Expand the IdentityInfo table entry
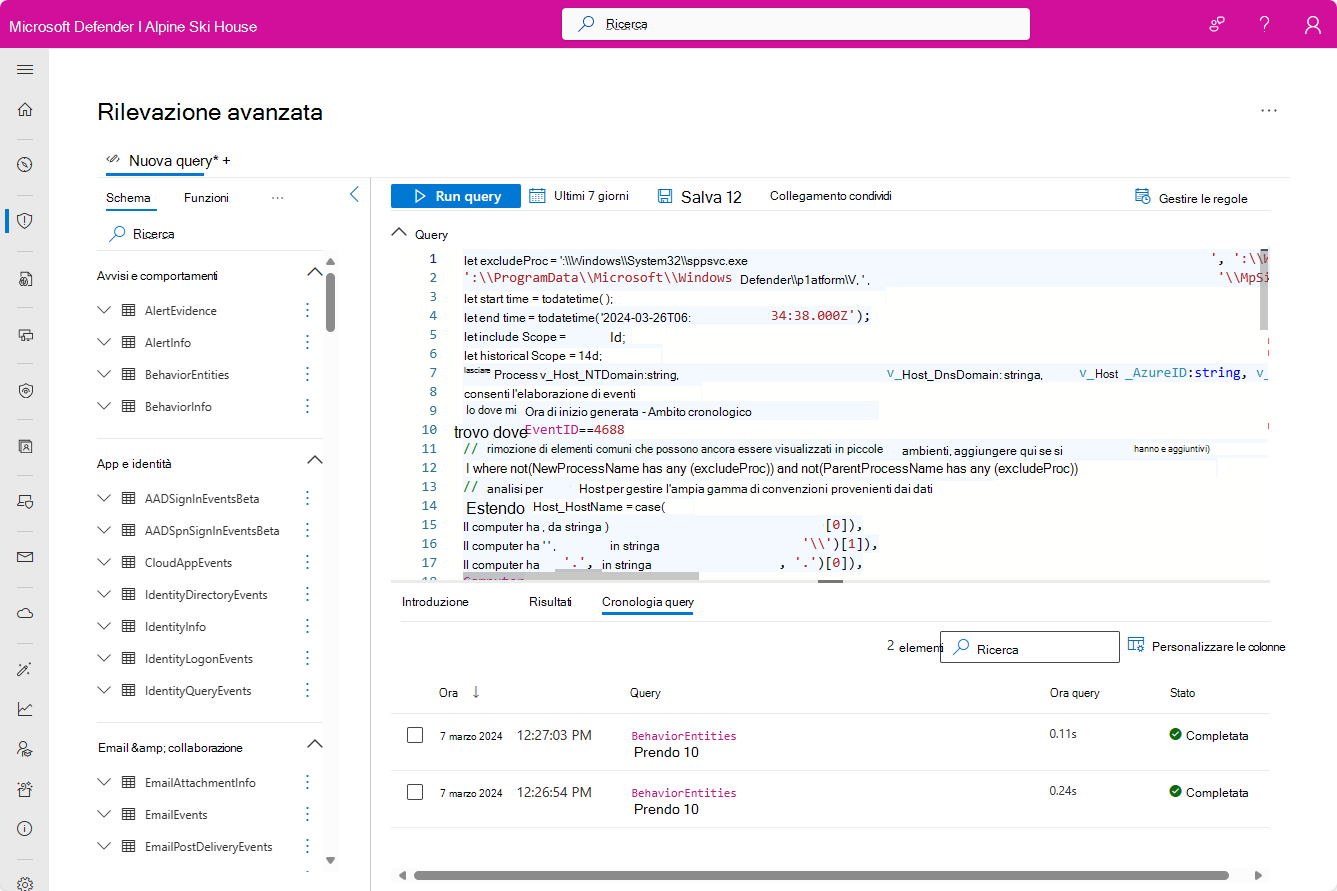Image resolution: width=1337 pixels, height=891 pixels. point(104,626)
